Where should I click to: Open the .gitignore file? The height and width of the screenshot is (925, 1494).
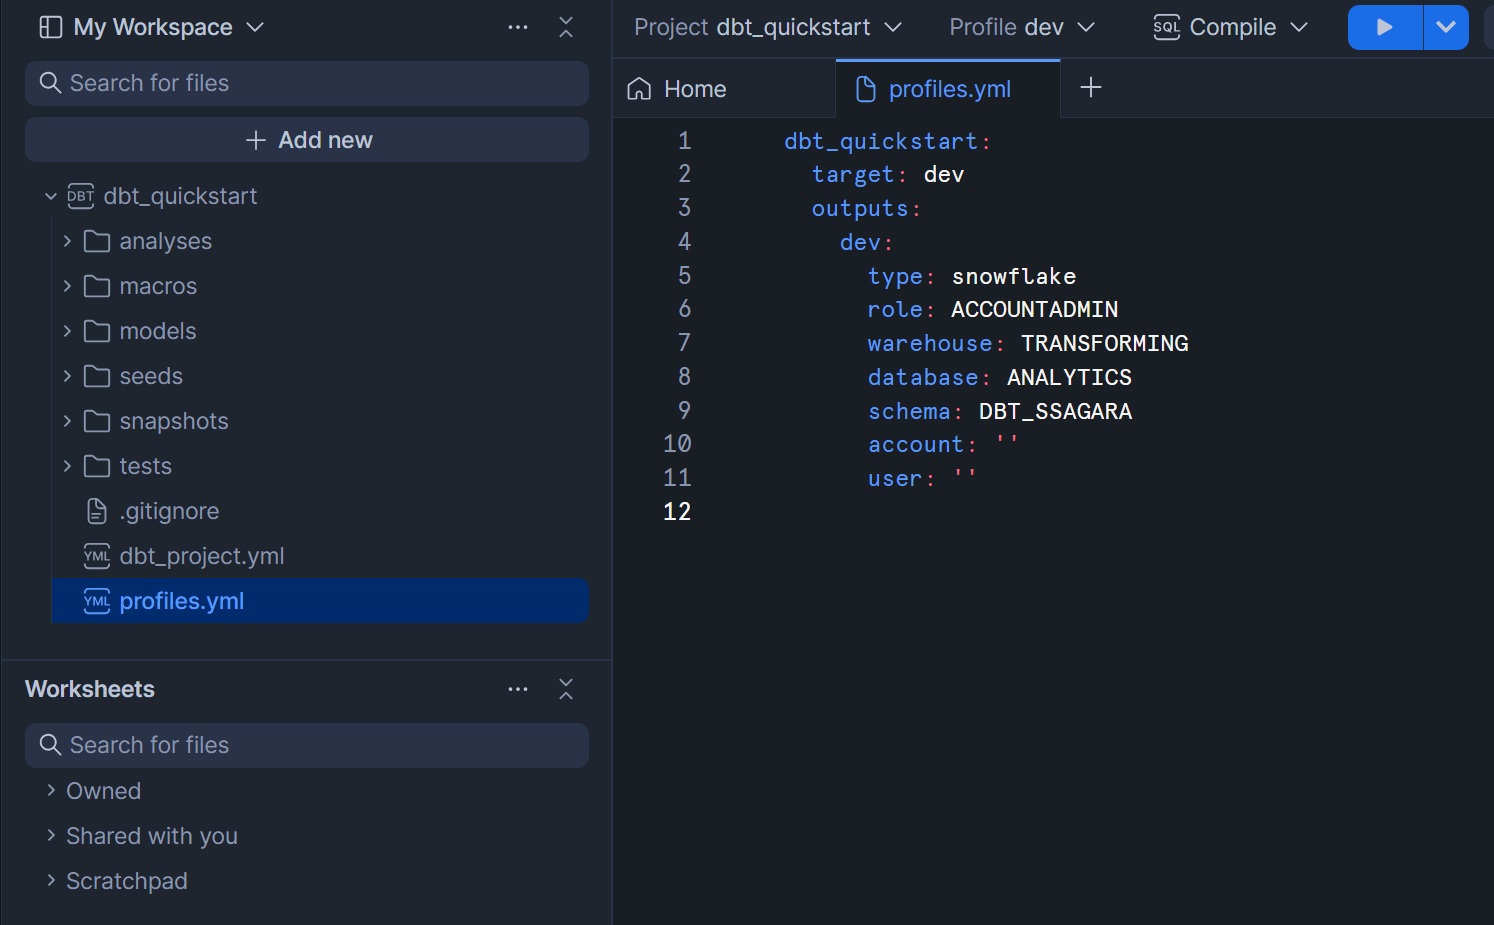coord(169,511)
